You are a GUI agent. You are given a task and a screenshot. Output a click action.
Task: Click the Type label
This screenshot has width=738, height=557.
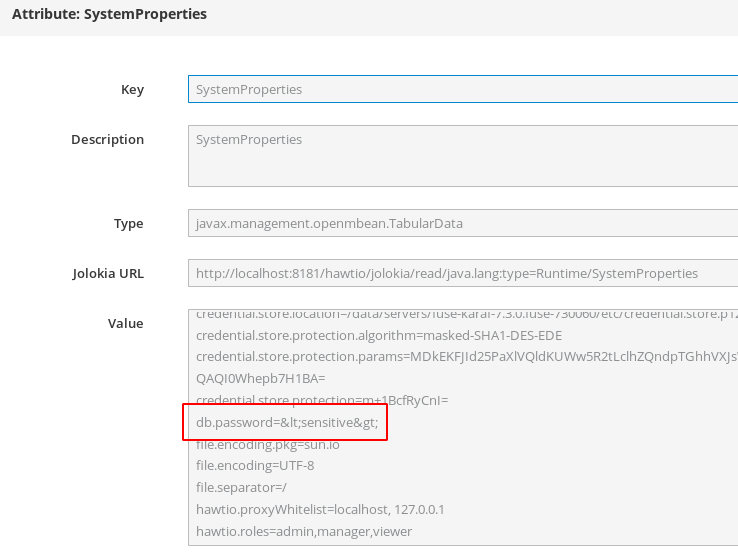point(128,224)
